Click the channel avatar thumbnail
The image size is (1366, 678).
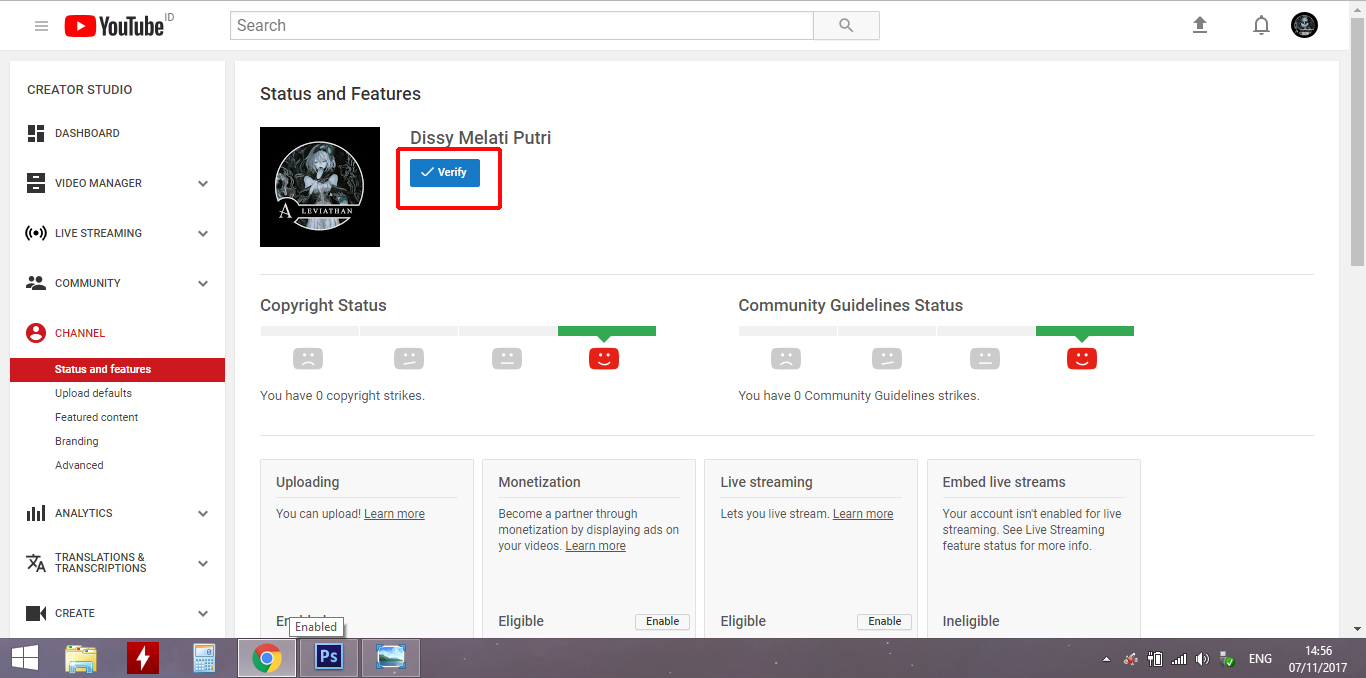coord(320,187)
